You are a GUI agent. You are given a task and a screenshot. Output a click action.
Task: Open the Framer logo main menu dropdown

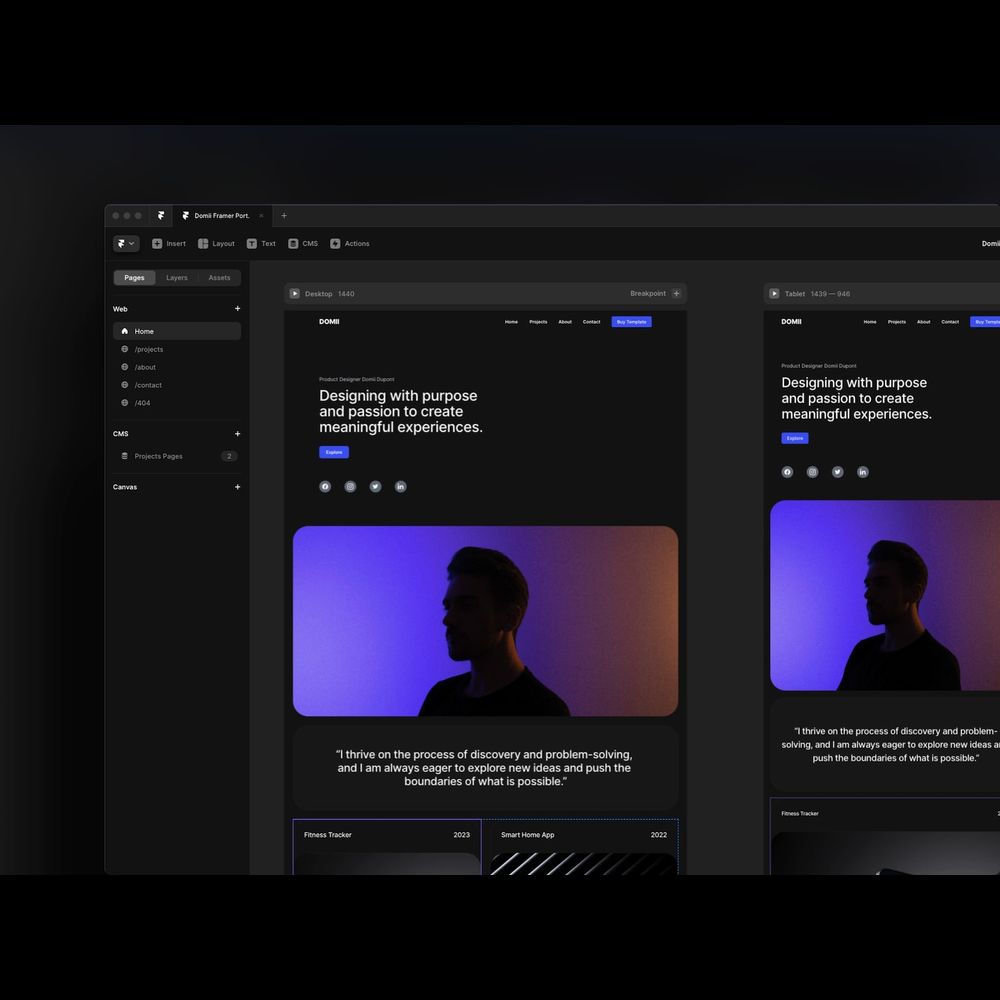[x=126, y=243]
